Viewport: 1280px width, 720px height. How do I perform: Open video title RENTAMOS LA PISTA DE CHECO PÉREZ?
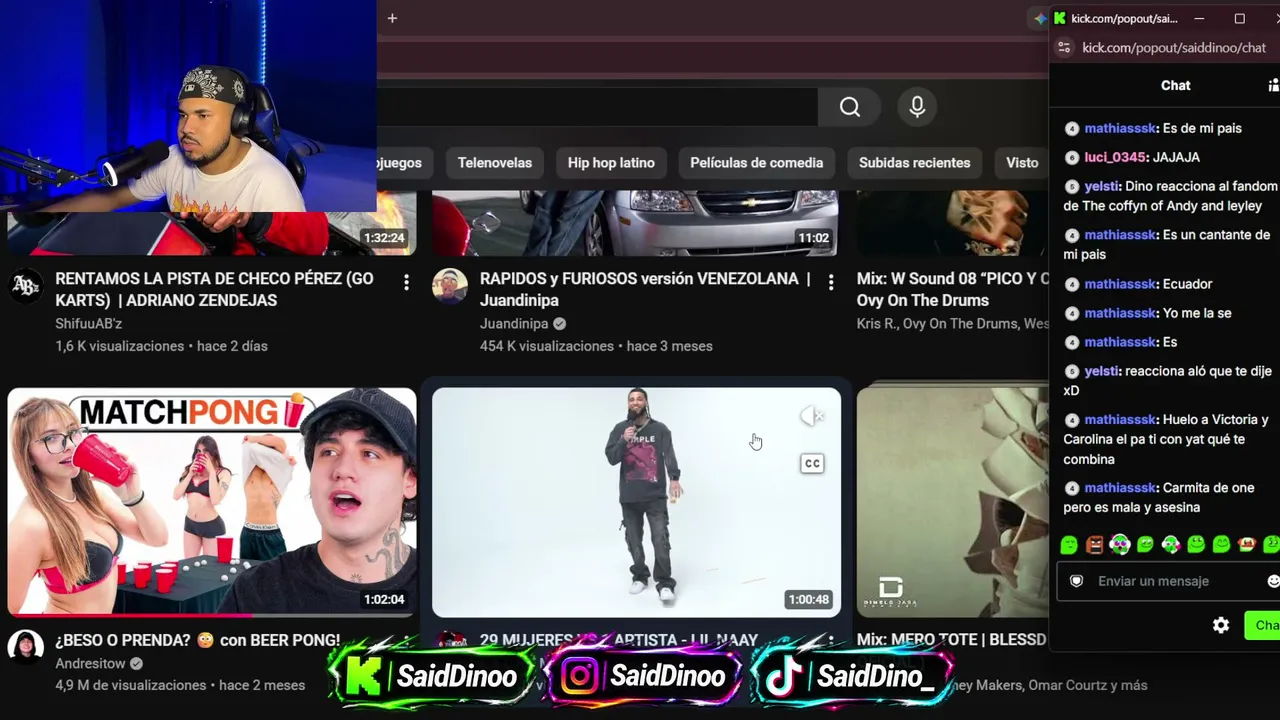coord(214,289)
